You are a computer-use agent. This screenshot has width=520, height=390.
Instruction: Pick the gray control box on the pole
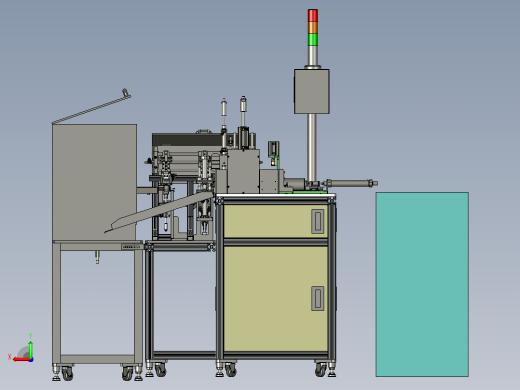312,91
